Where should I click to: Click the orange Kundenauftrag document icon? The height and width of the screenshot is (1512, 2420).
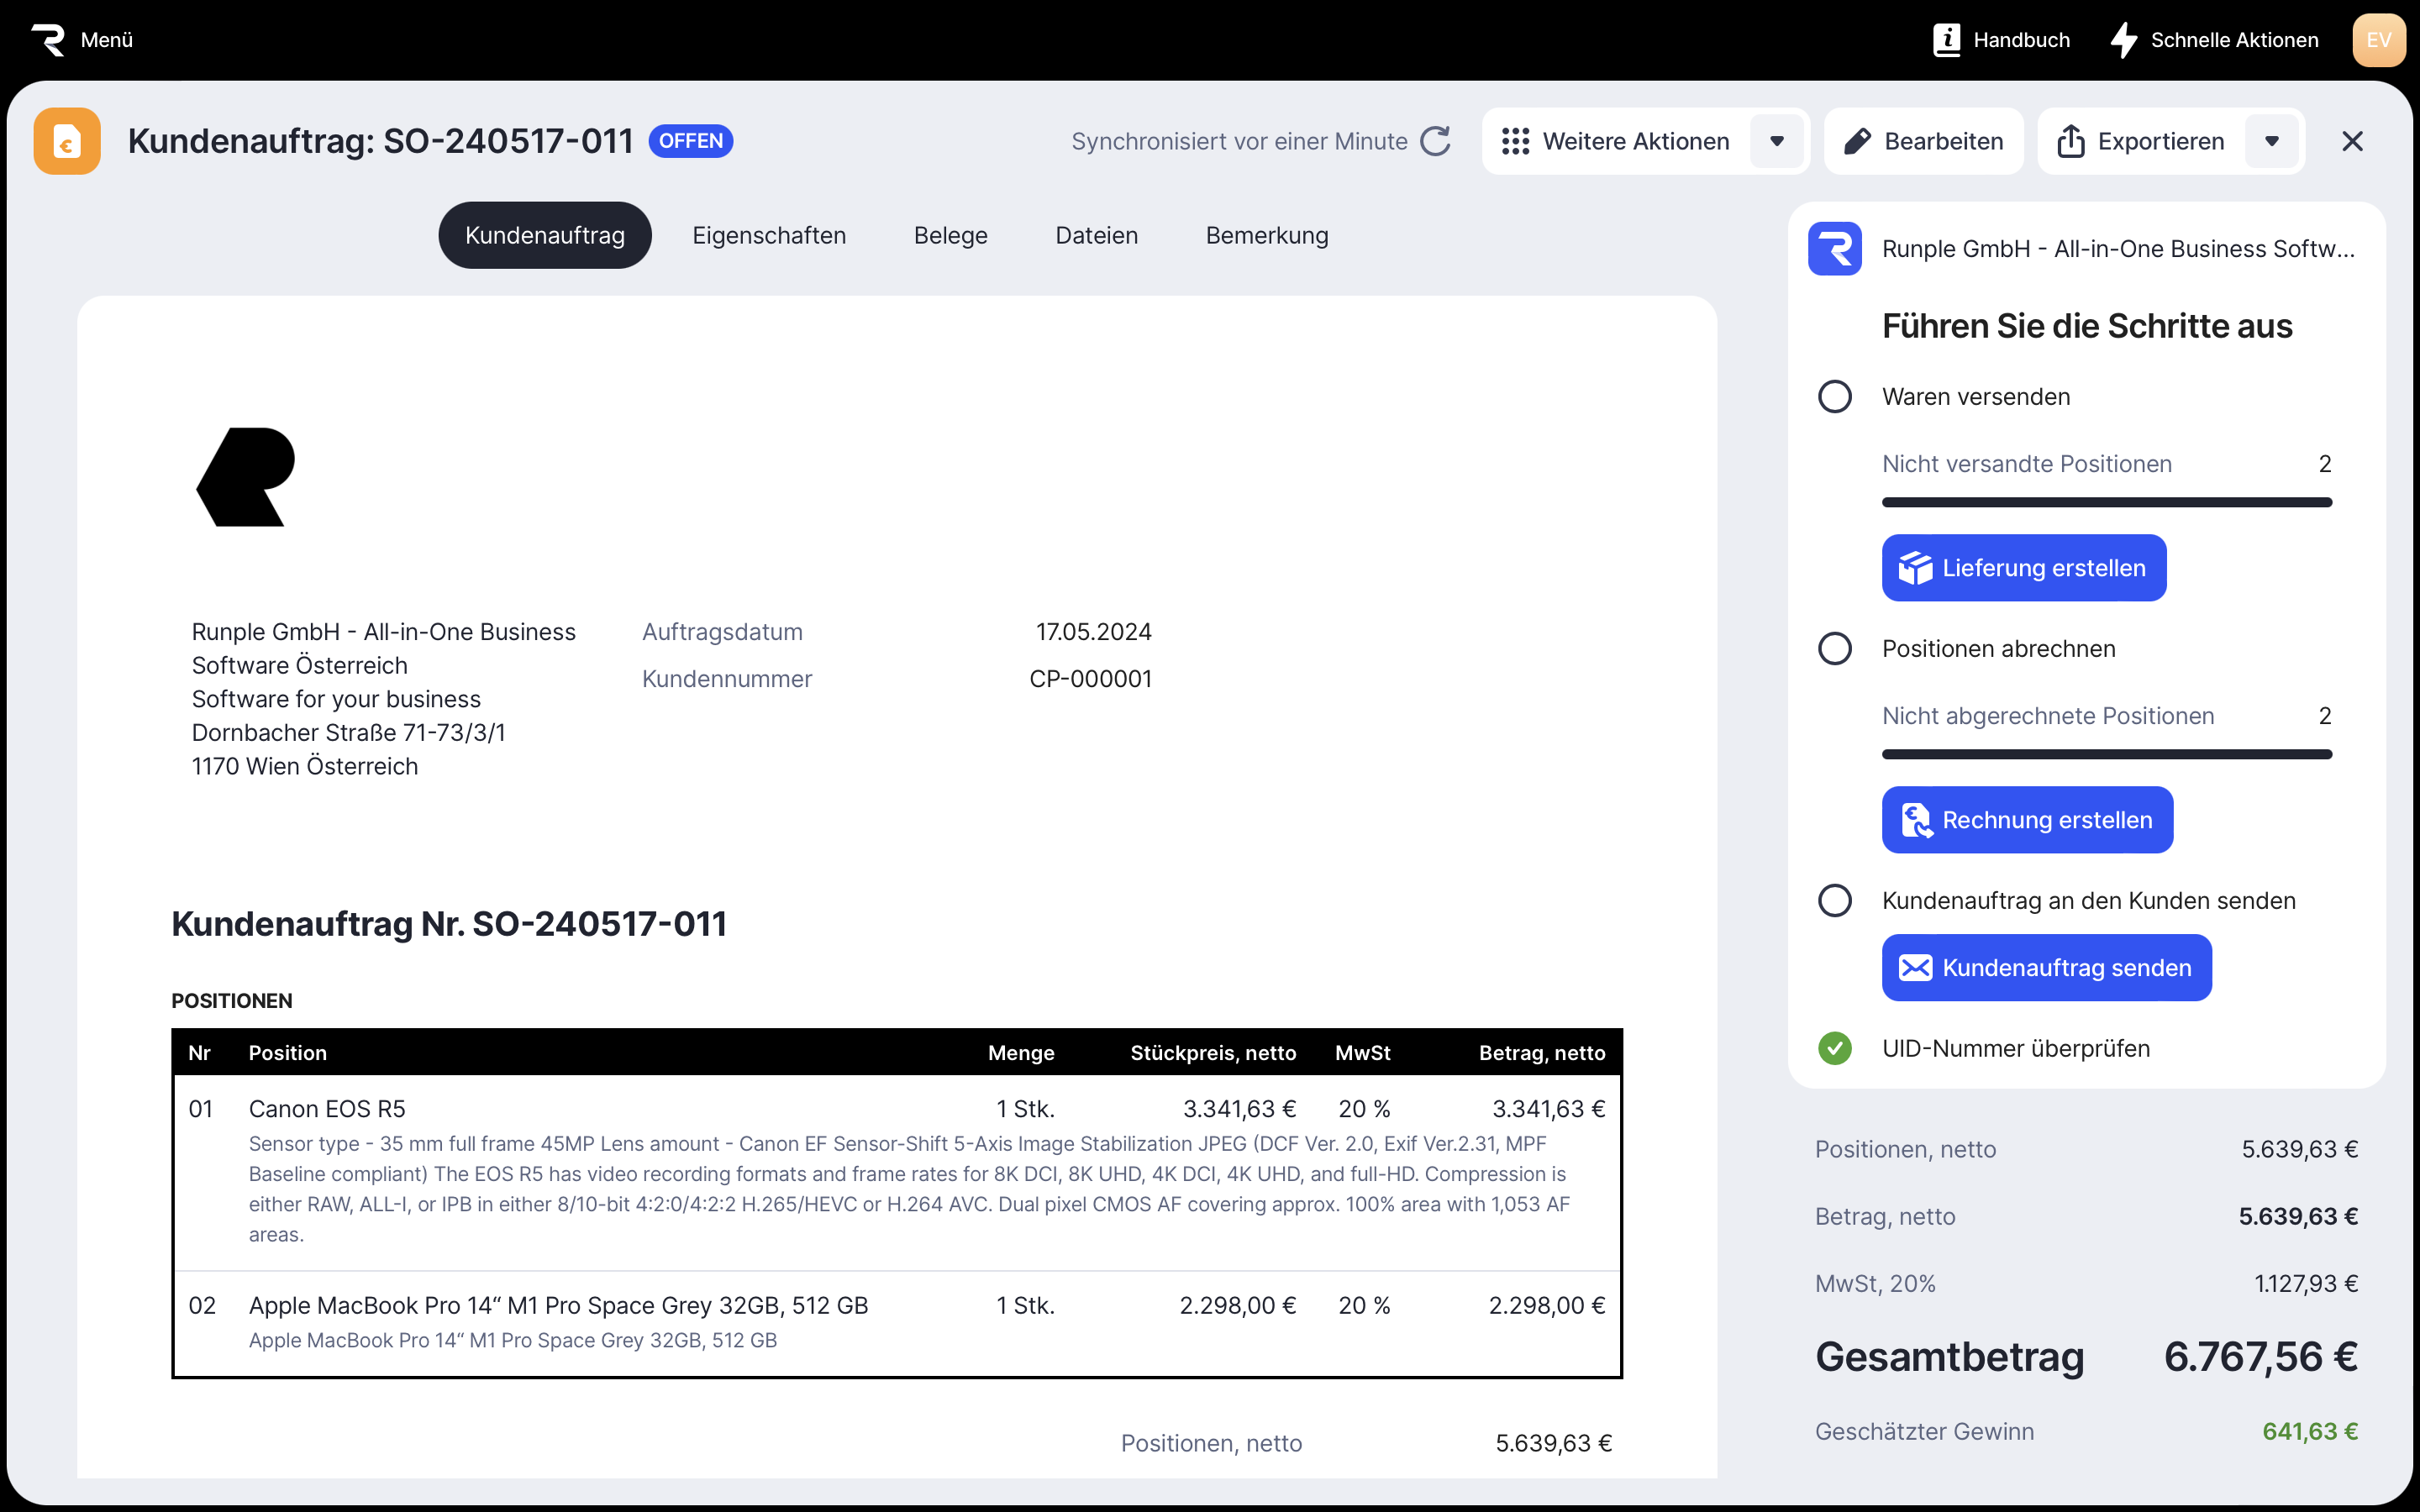pyautogui.click(x=67, y=141)
